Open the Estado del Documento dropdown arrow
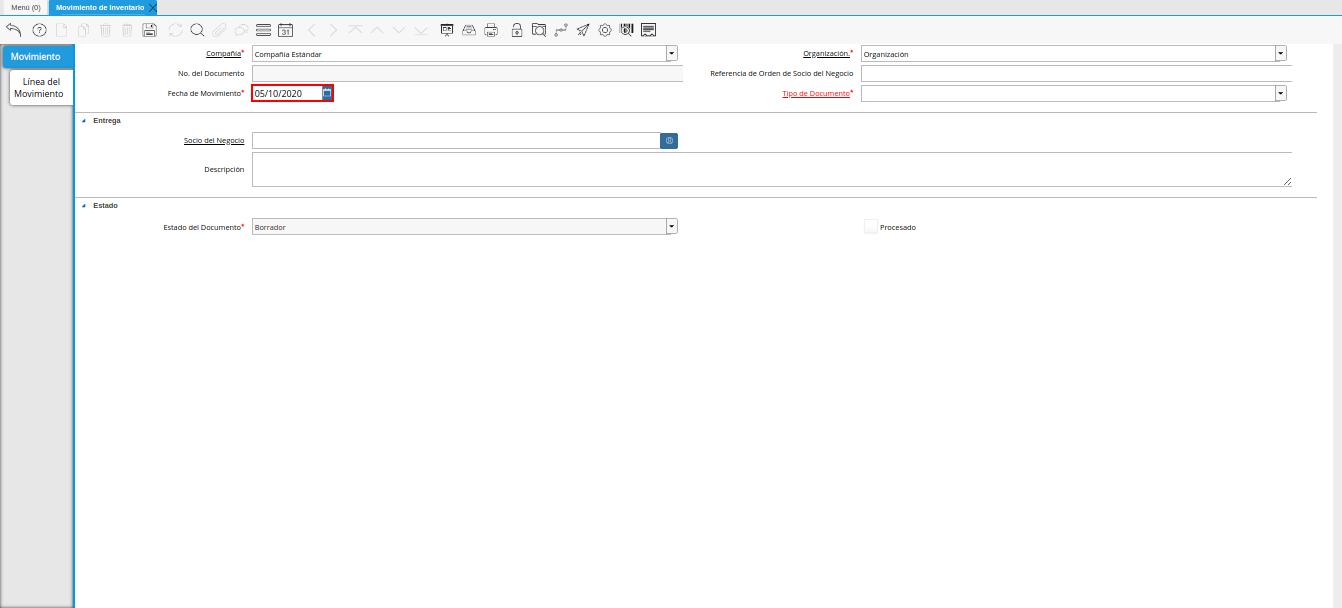The image size is (1342, 608). (672, 227)
